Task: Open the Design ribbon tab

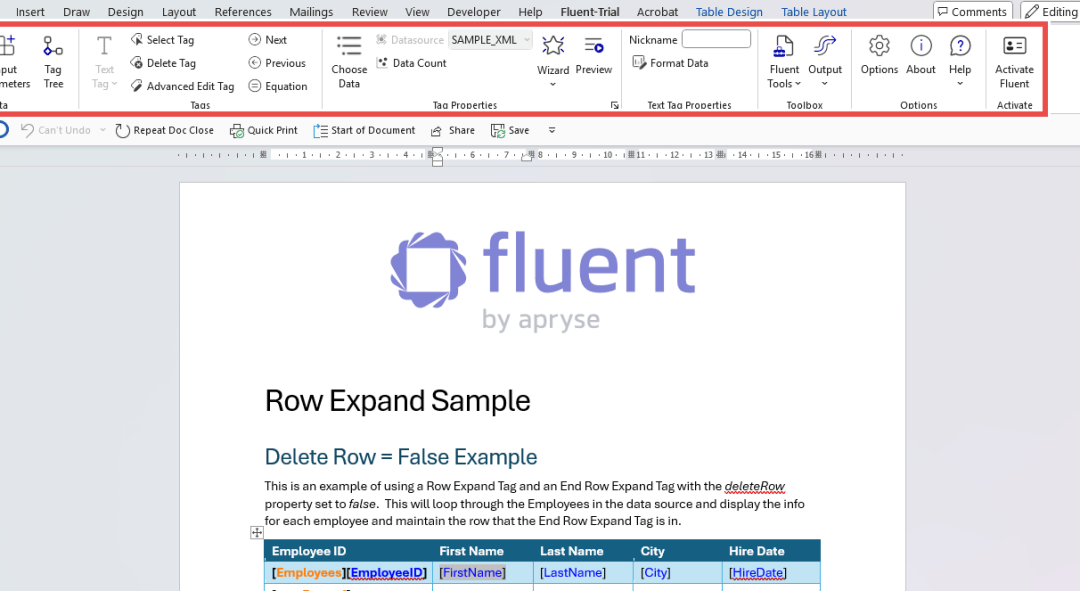Action: pyautogui.click(x=125, y=12)
